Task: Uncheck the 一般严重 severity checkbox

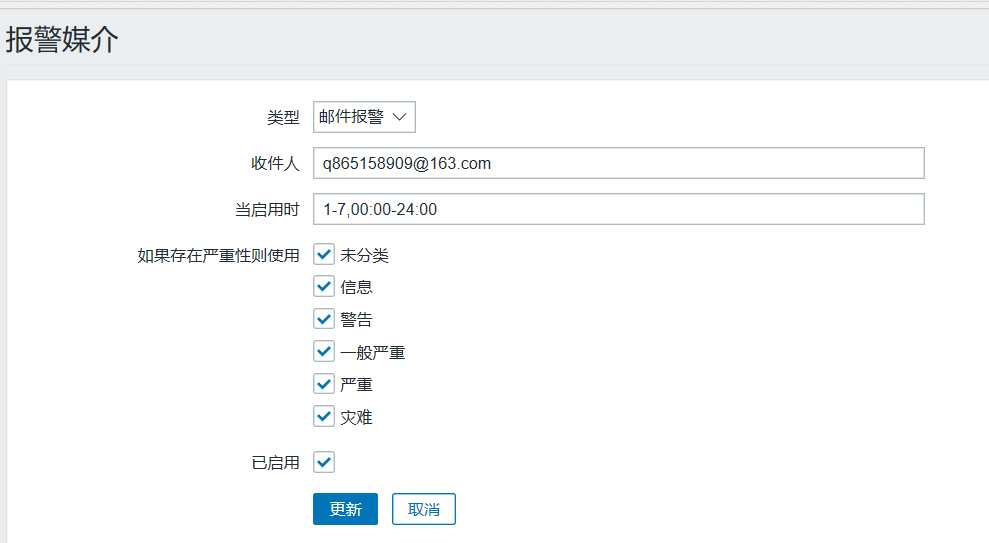Action: (x=324, y=351)
